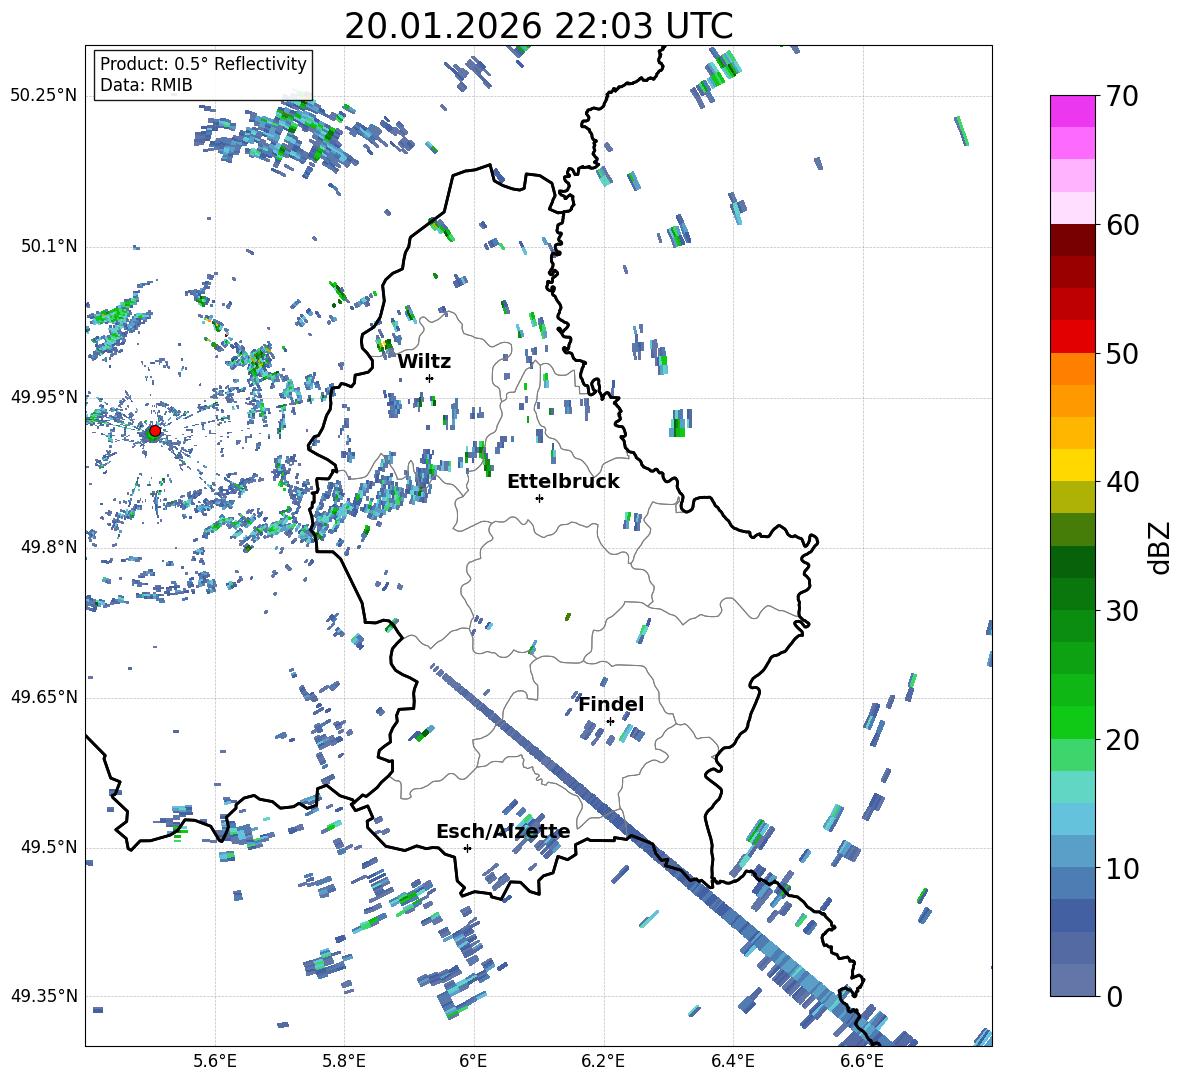Click the Product: 0.5° Reflectivity label
The height and width of the screenshot is (1081, 1184).
(x=203, y=63)
